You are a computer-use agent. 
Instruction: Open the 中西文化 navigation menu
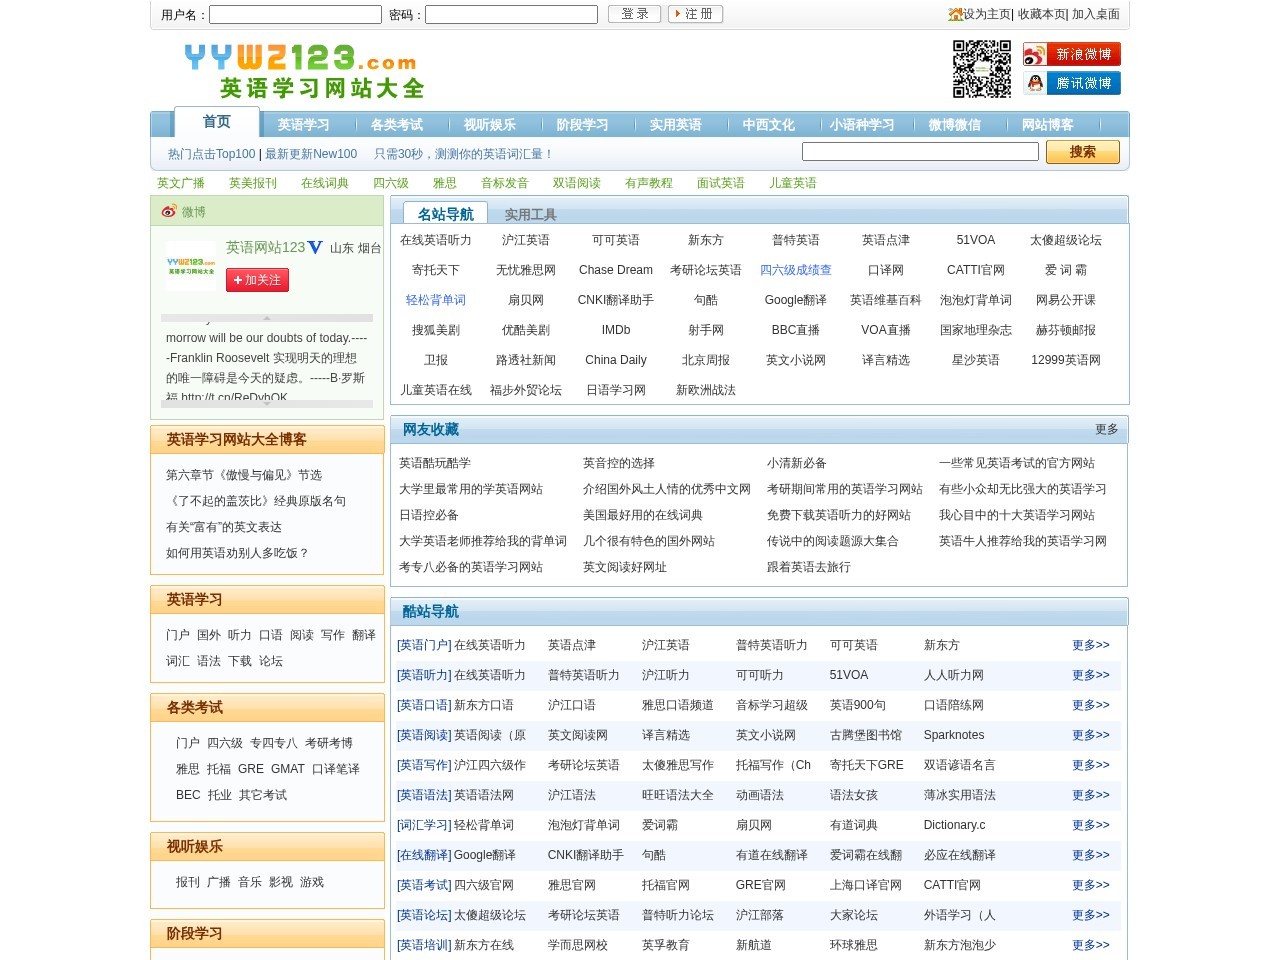click(x=768, y=125)
